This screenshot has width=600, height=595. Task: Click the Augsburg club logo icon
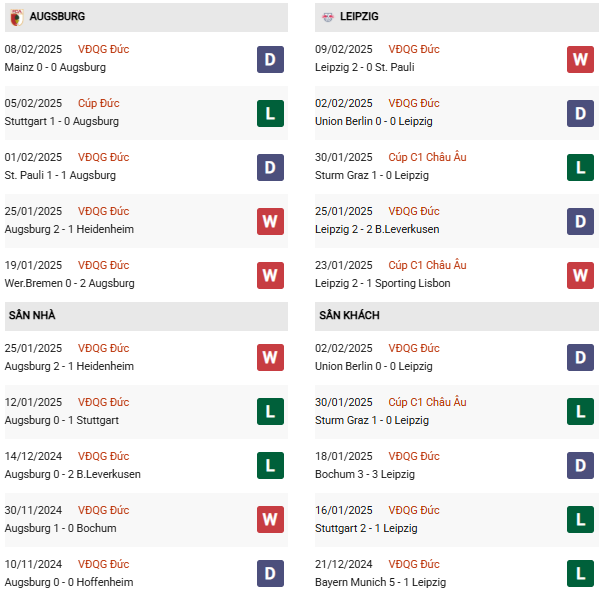pyautogui.click(x=15, y=17)
